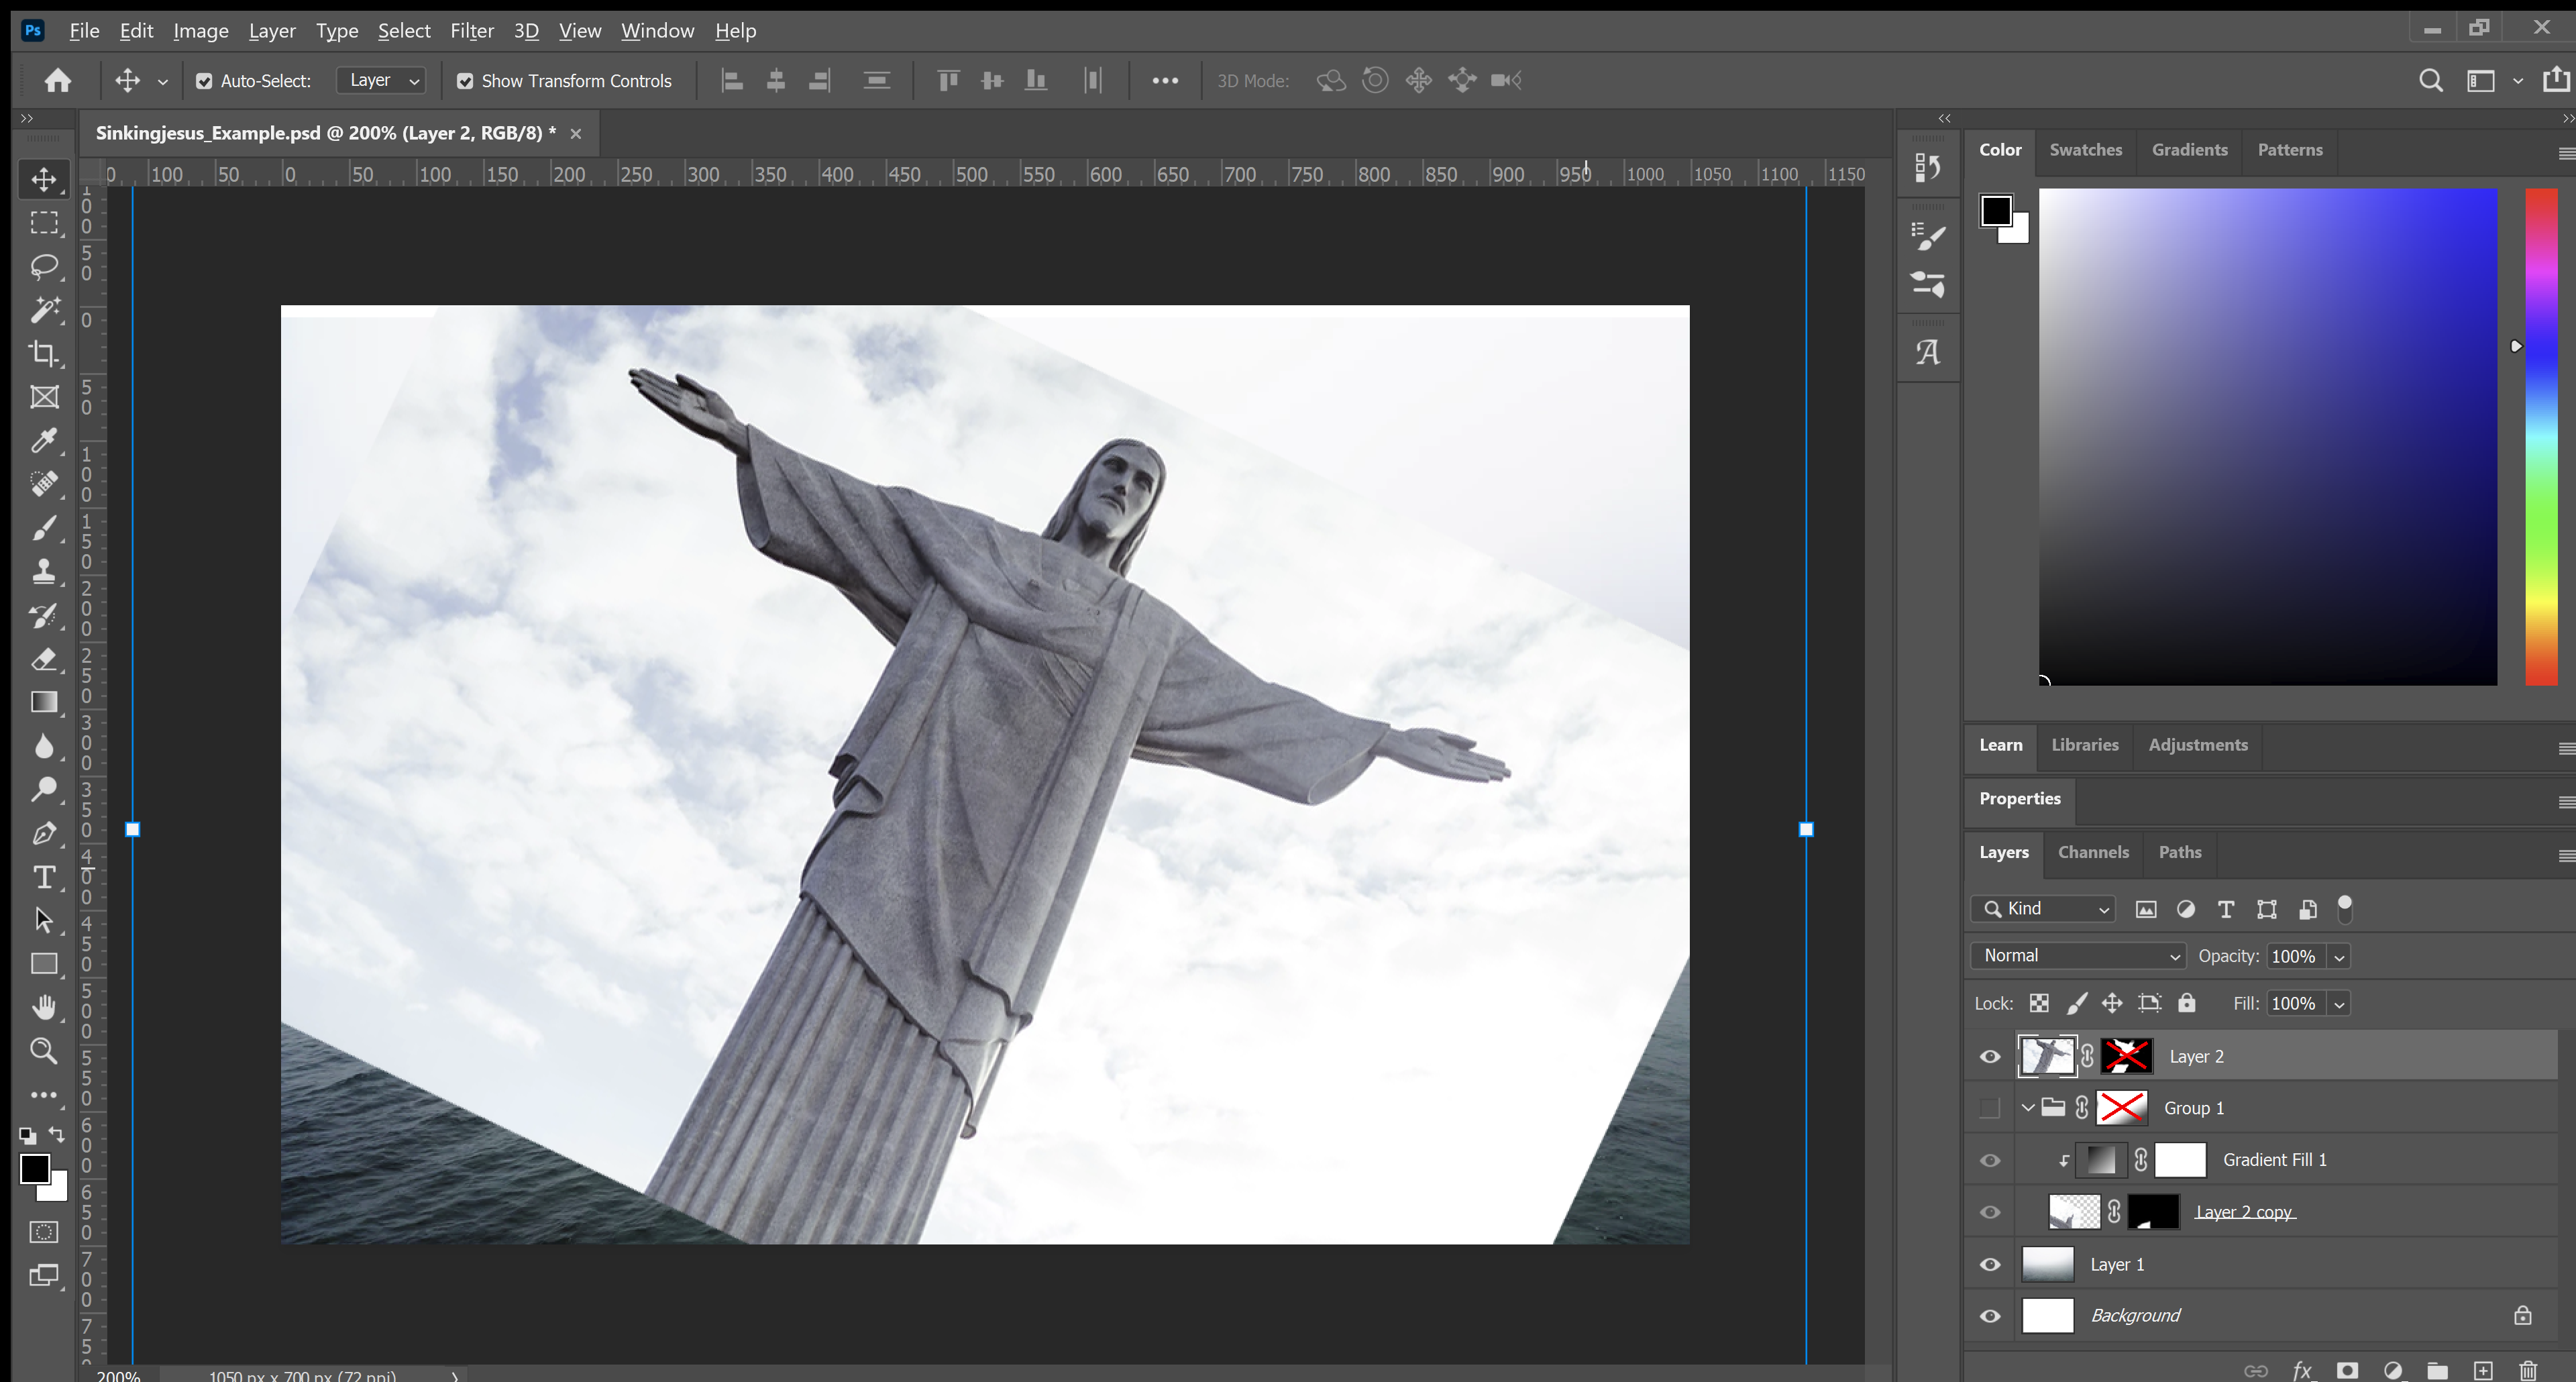Toggle Show Transform Controls checkbox
2576x1382 pixels.
pyautogui.click(x=465, y=81)
